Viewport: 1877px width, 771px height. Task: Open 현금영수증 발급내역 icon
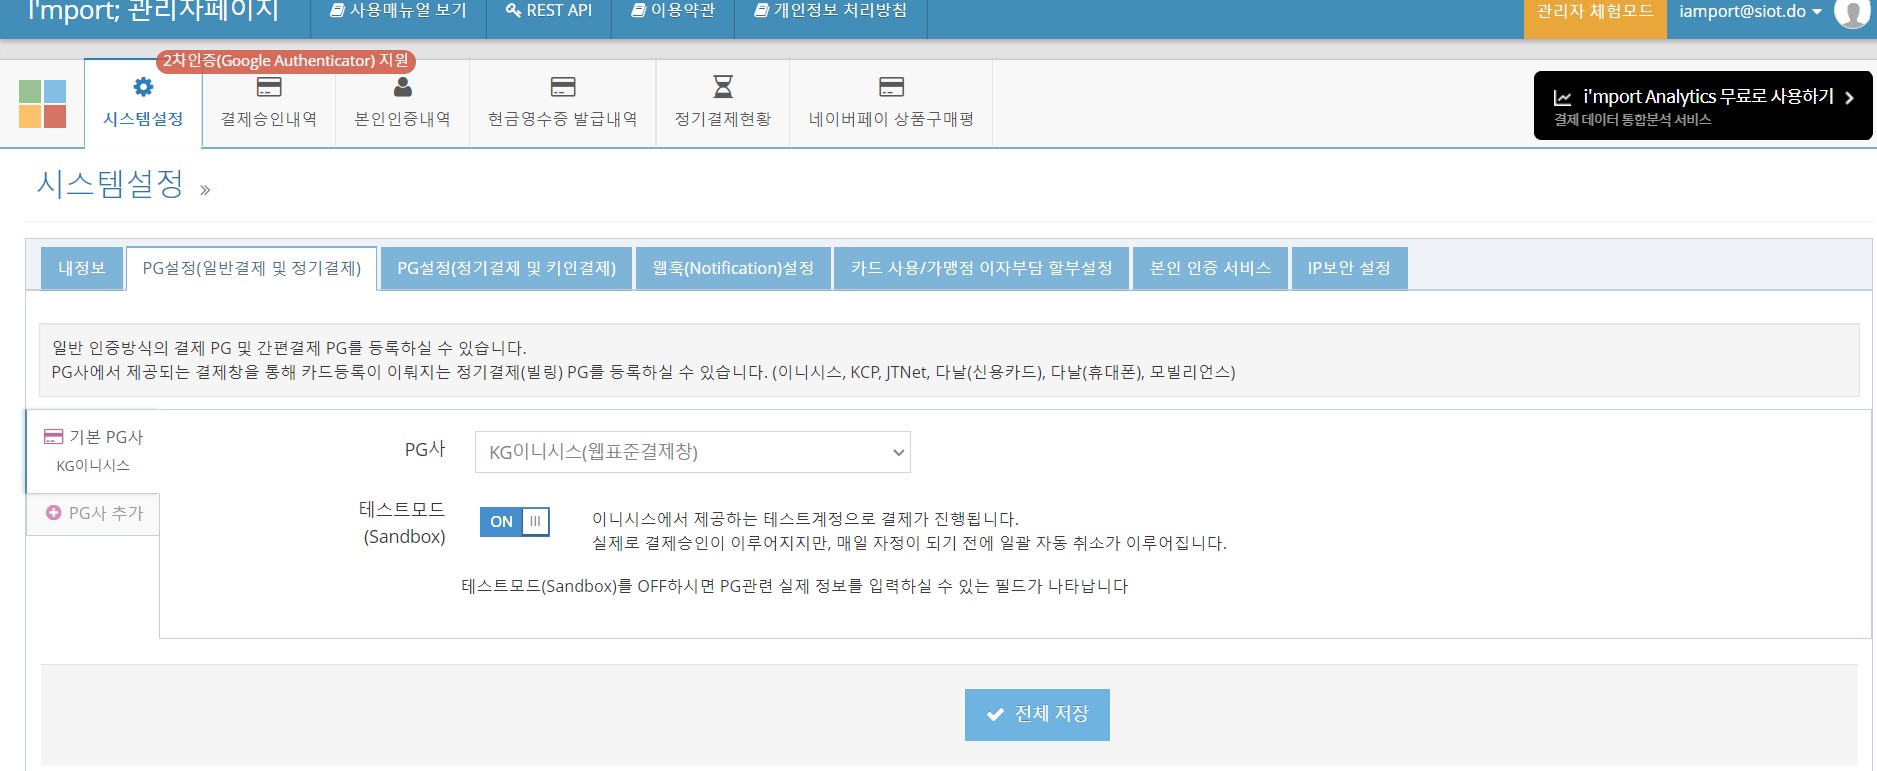(563, 87)
